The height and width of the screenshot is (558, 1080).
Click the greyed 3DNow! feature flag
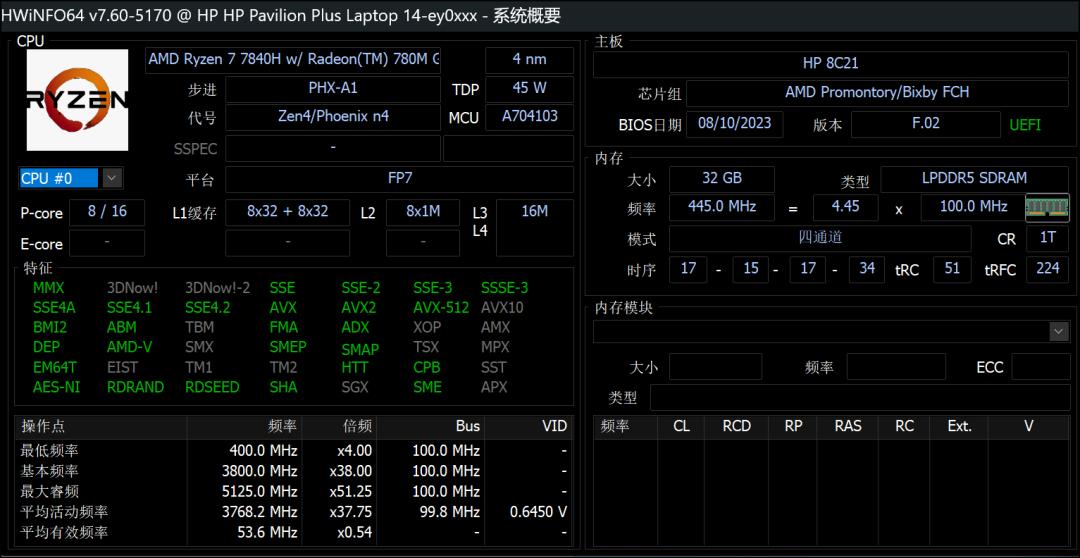pos(132,288)
